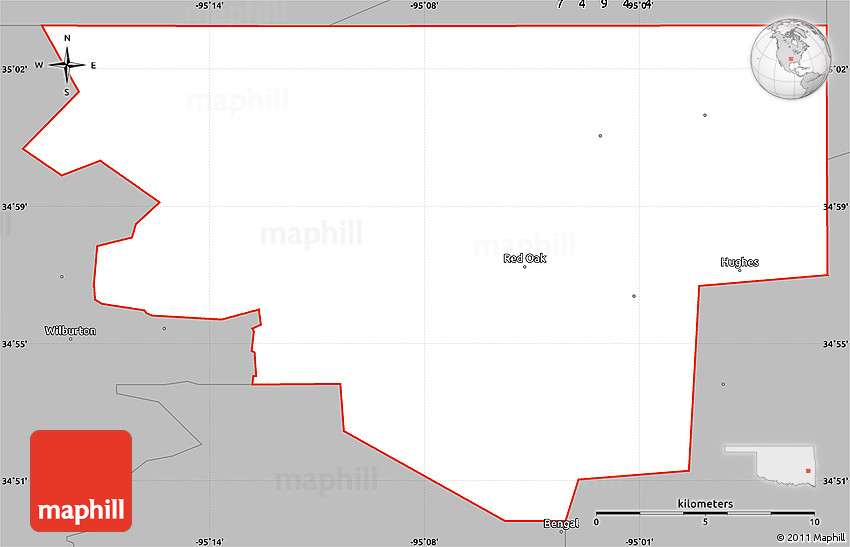
Task: Click the -95°01' longitude label at bottom
Action: tap(638, 541)
